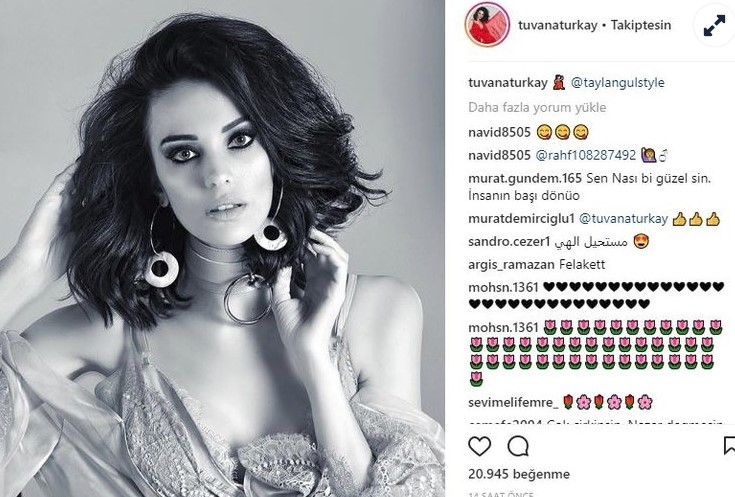View who liked via '20.945 beğenme'
Screen dimensions: 735x497
pos(519,474)
